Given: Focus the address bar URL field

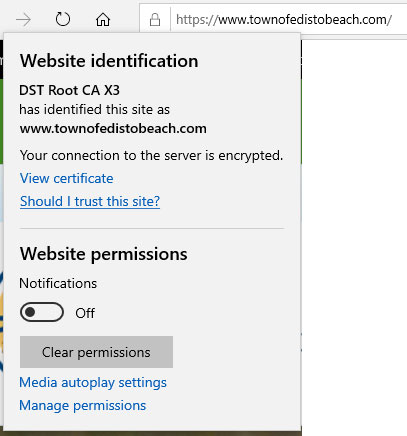Looking at the screenshot, I should point(289,20).
